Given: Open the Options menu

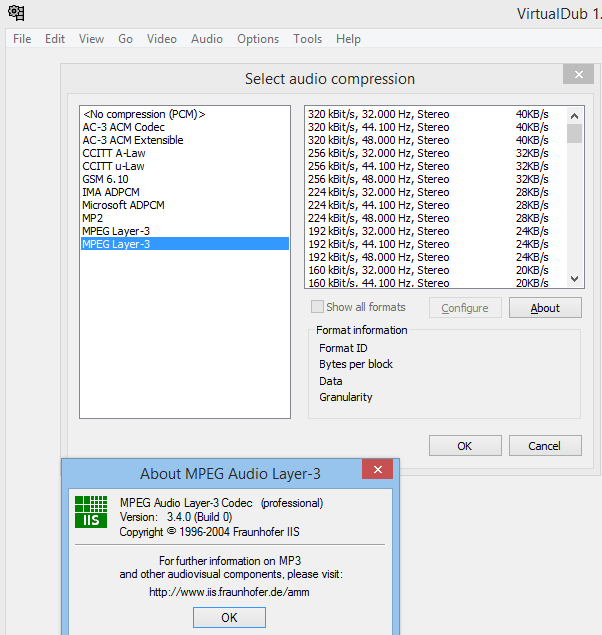Looking at the screenshot, I should coord(258,39).
